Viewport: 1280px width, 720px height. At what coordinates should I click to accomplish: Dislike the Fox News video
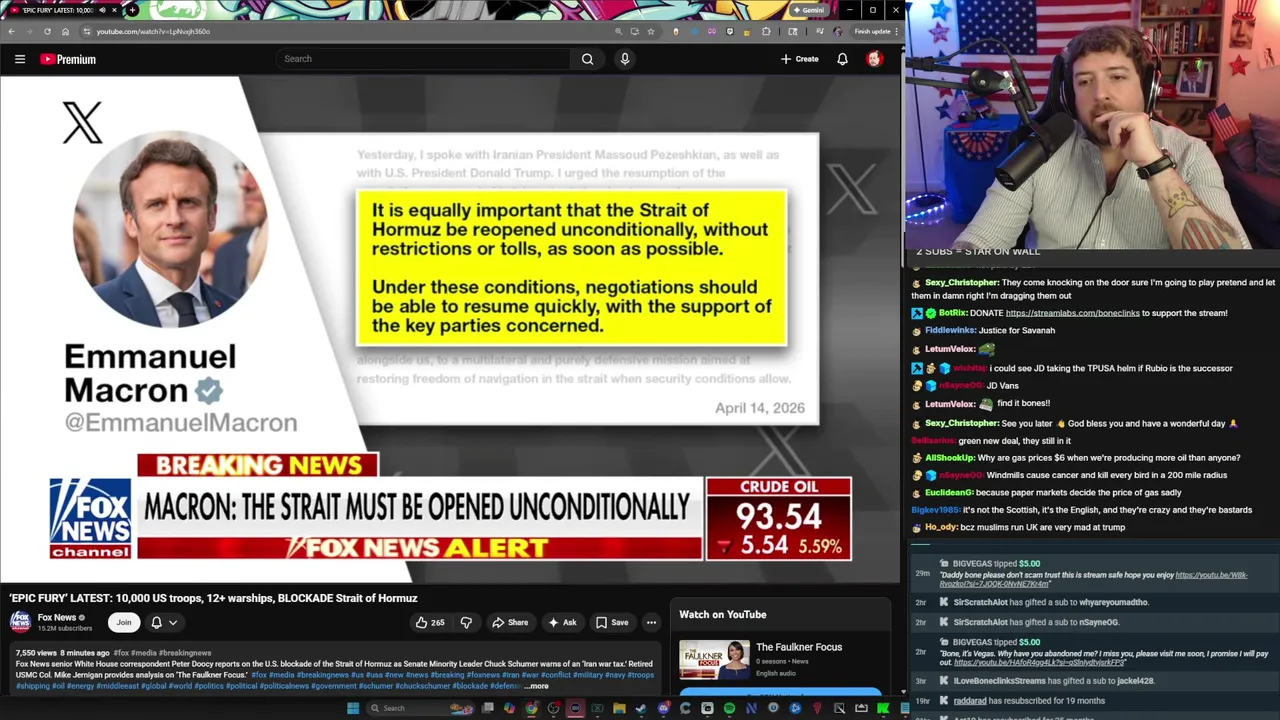[466, 622]
